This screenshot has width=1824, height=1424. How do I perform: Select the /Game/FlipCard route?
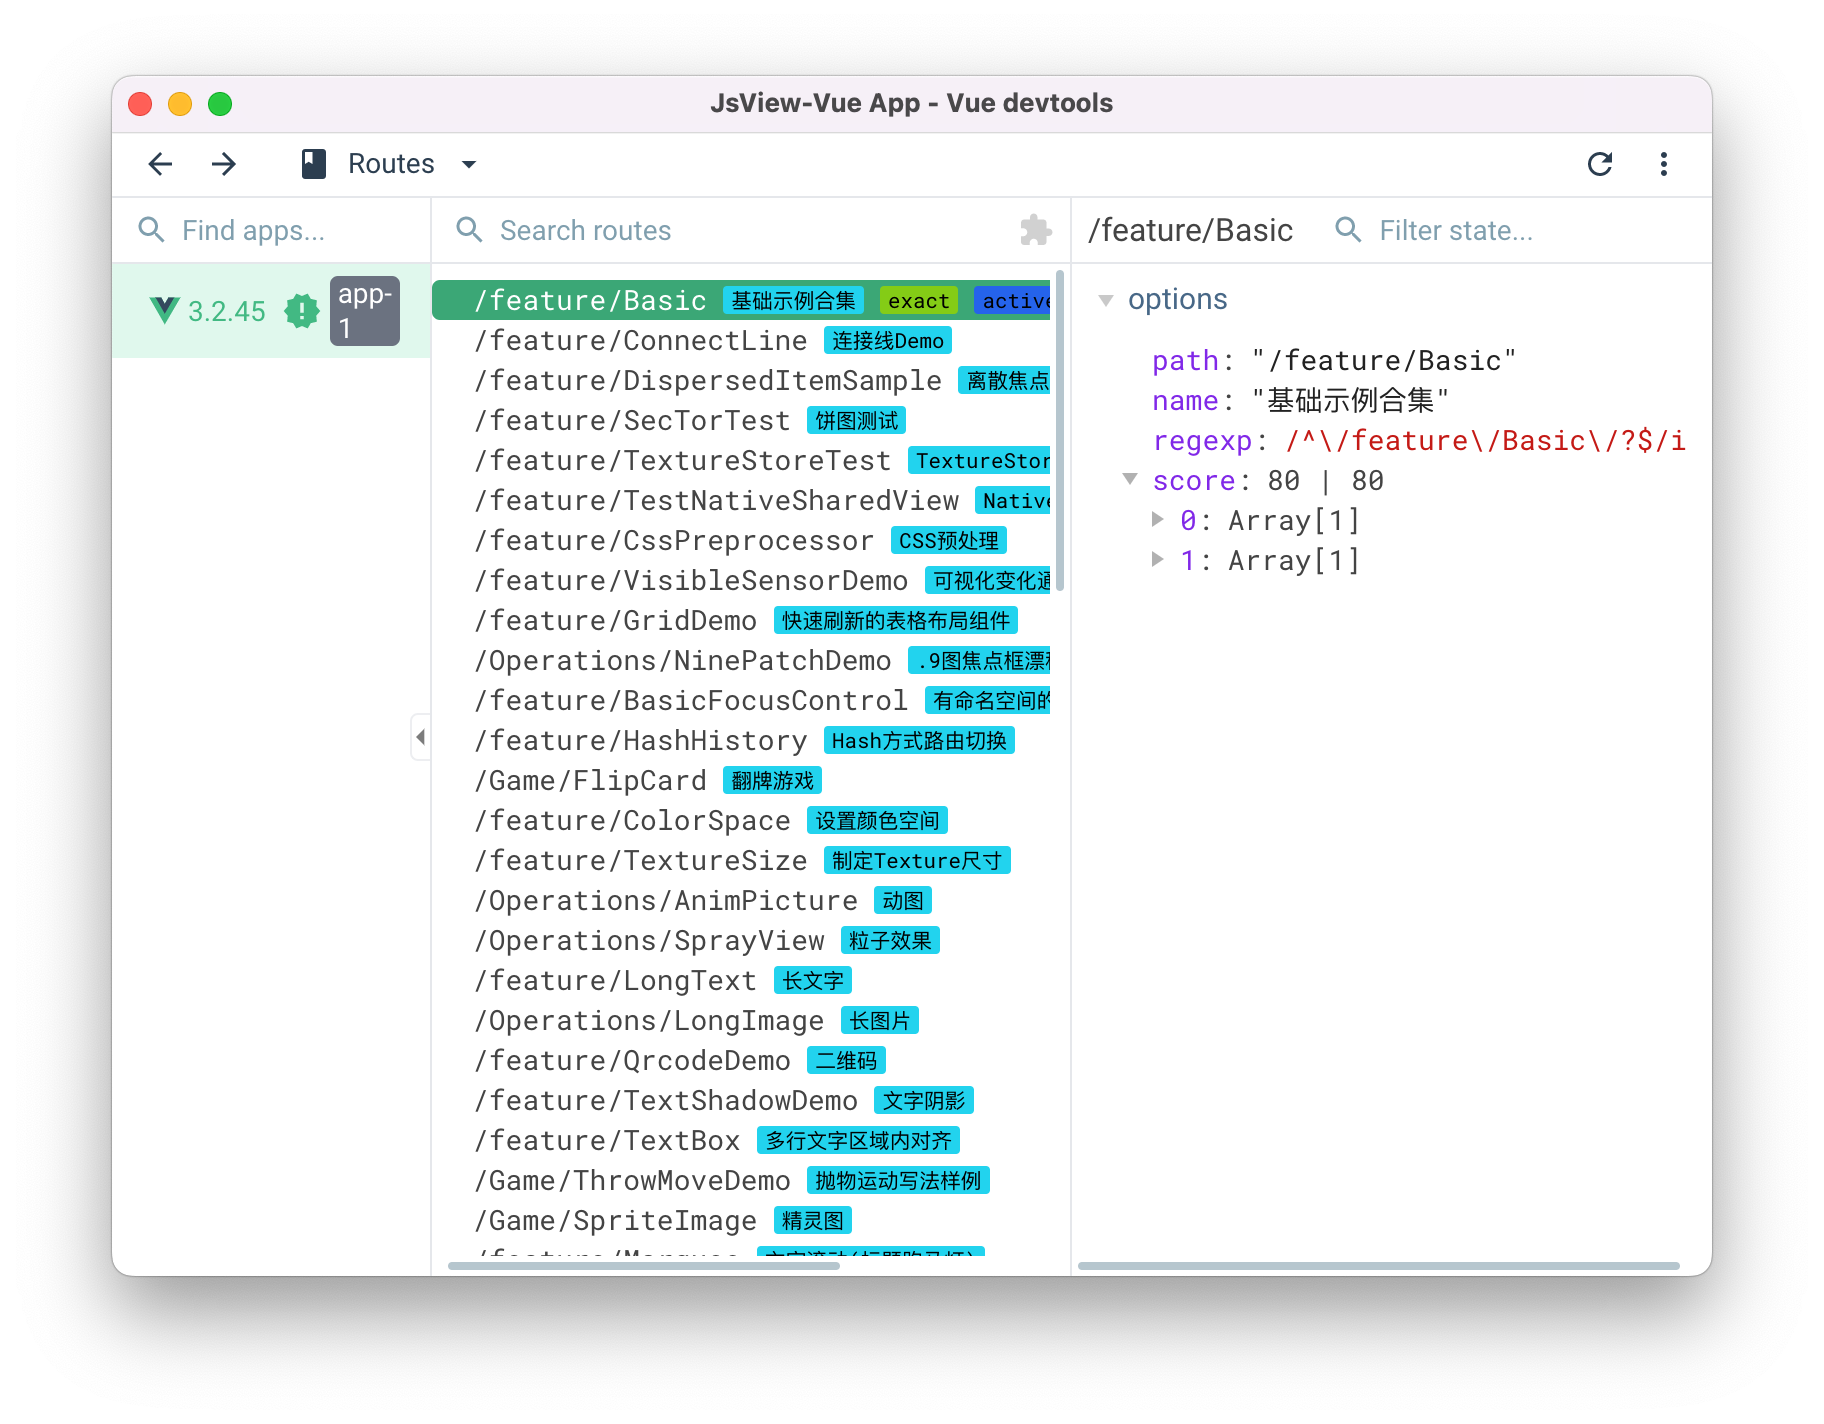(590, 781)
